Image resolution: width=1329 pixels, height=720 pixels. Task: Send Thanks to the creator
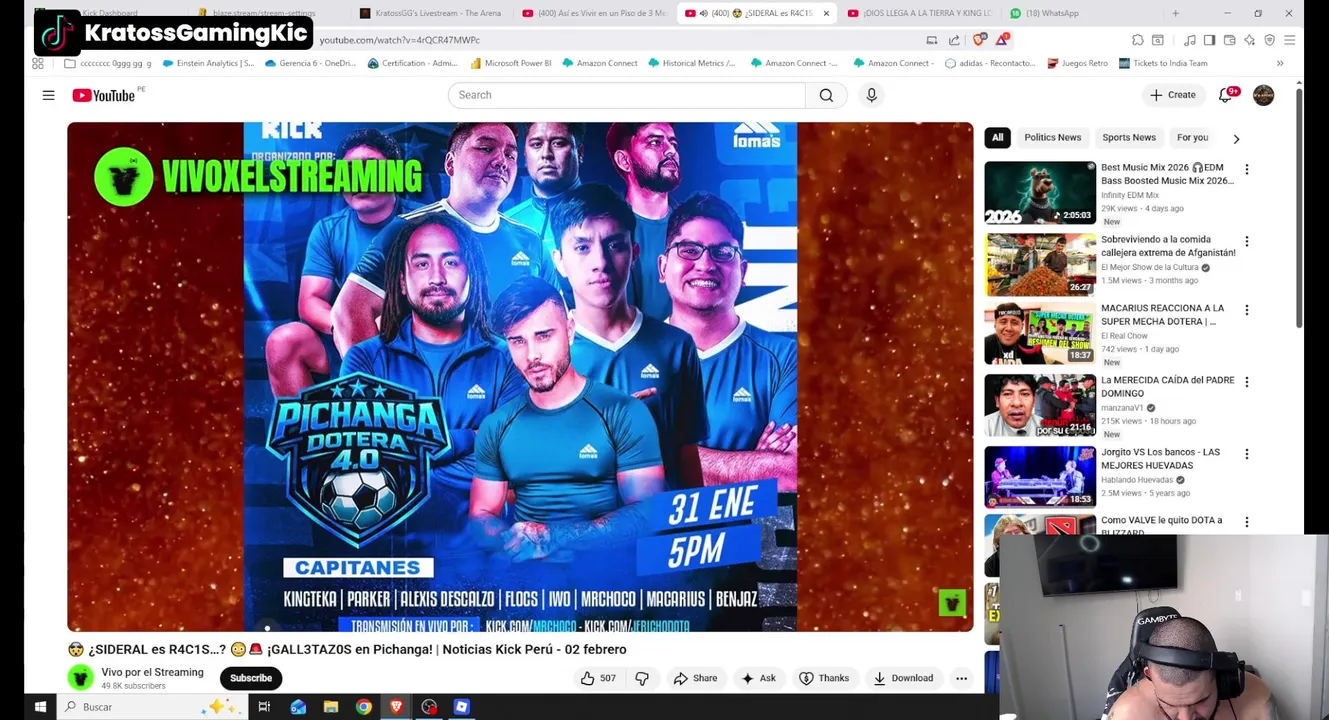[x=824, y=678]
